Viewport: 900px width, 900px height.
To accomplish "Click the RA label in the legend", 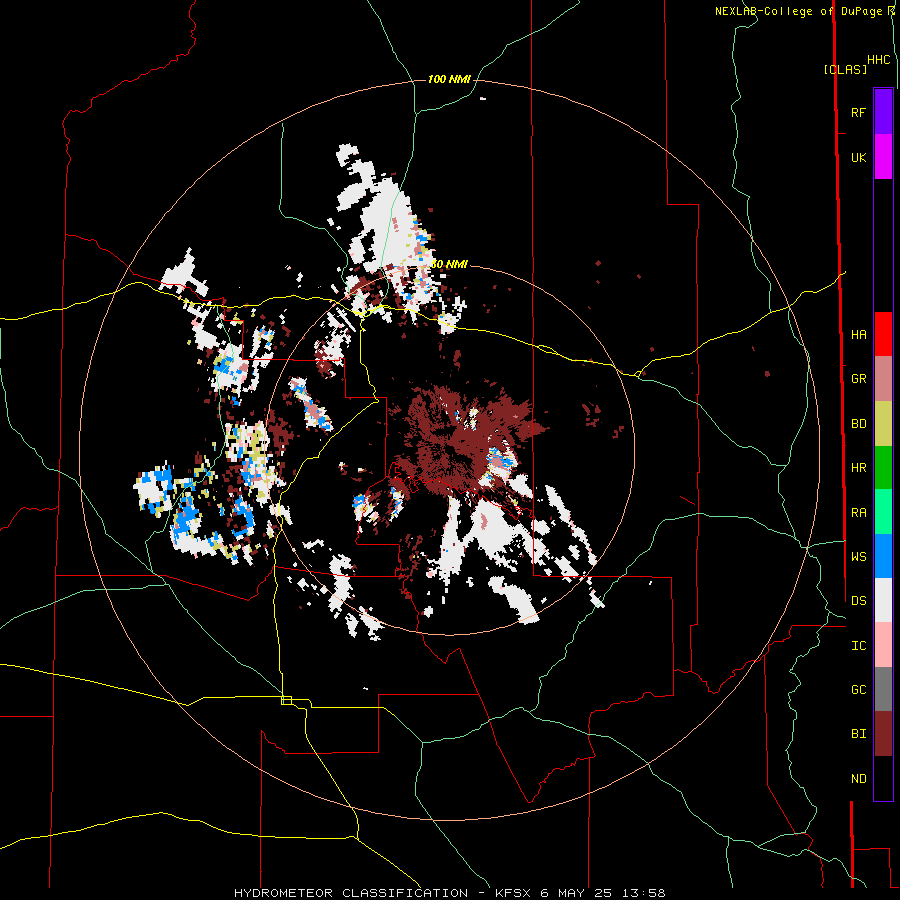I will point(858,513).
